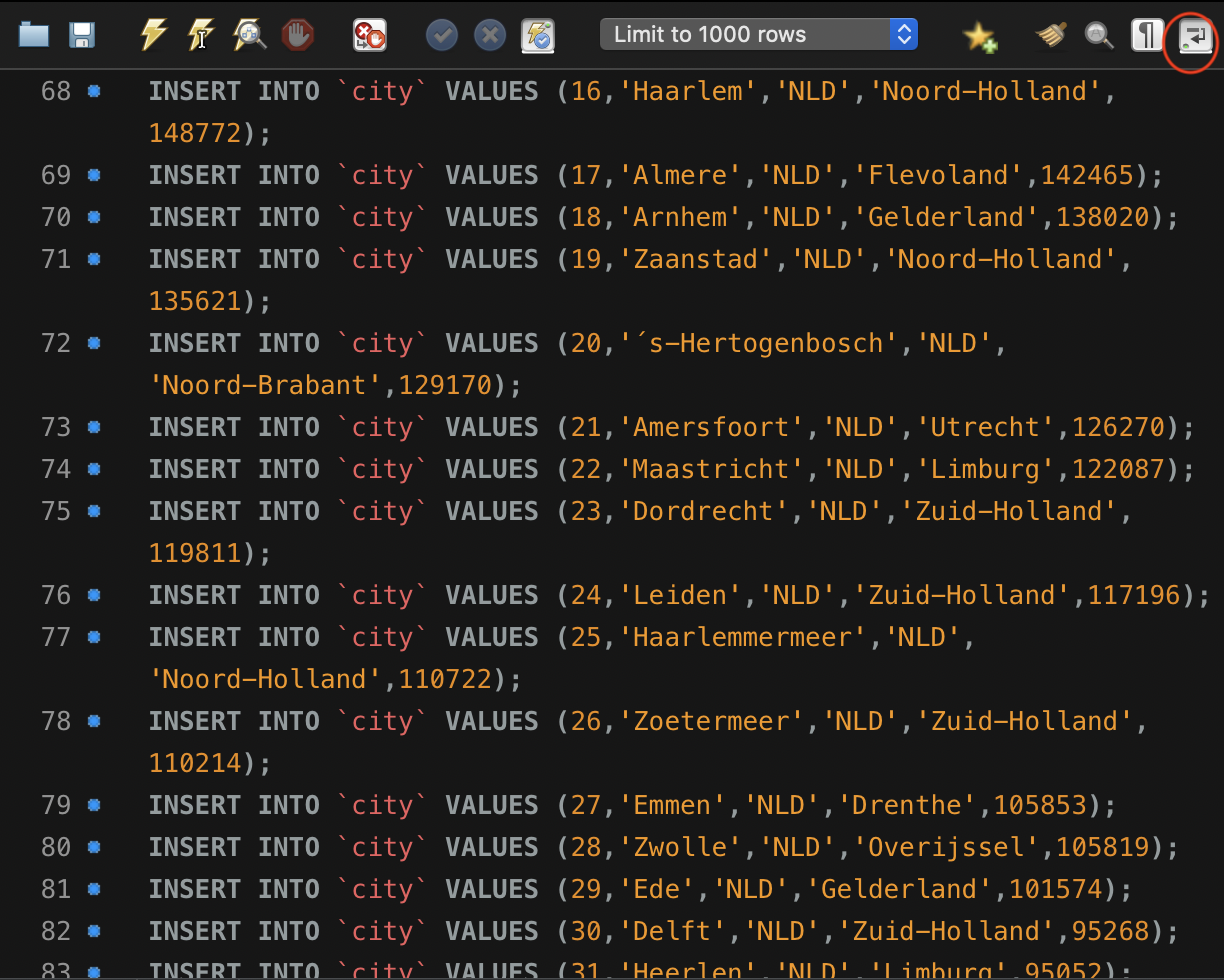The image size is (1224, 980).
Task: Open the Limit to 1000 rows dropdown
Action: click(x=759, y=35)
